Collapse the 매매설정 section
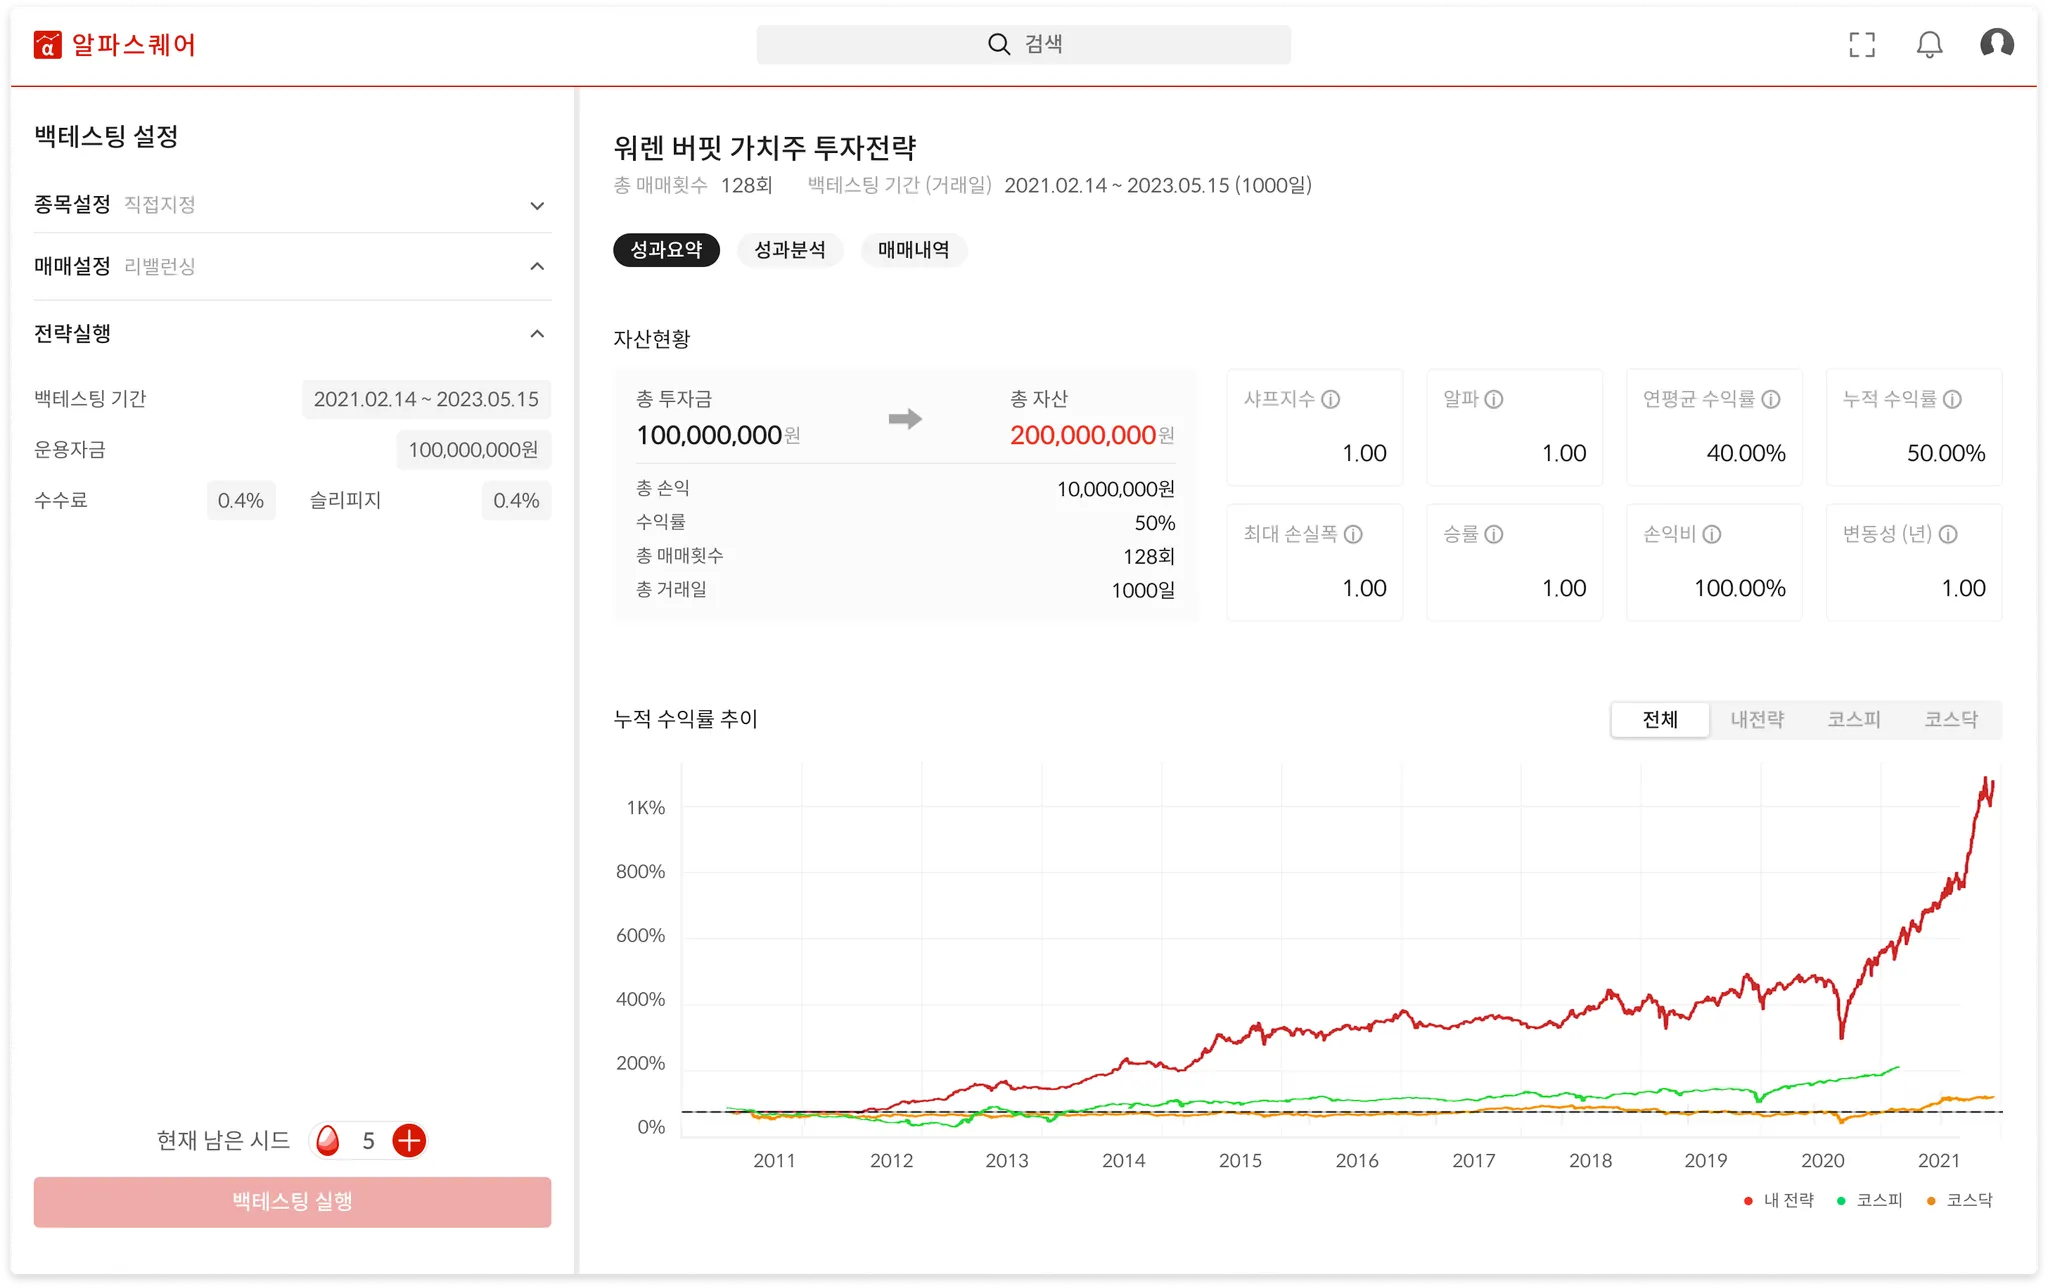The width and height of the screenshot is (2048, 1288). (537, 266)
